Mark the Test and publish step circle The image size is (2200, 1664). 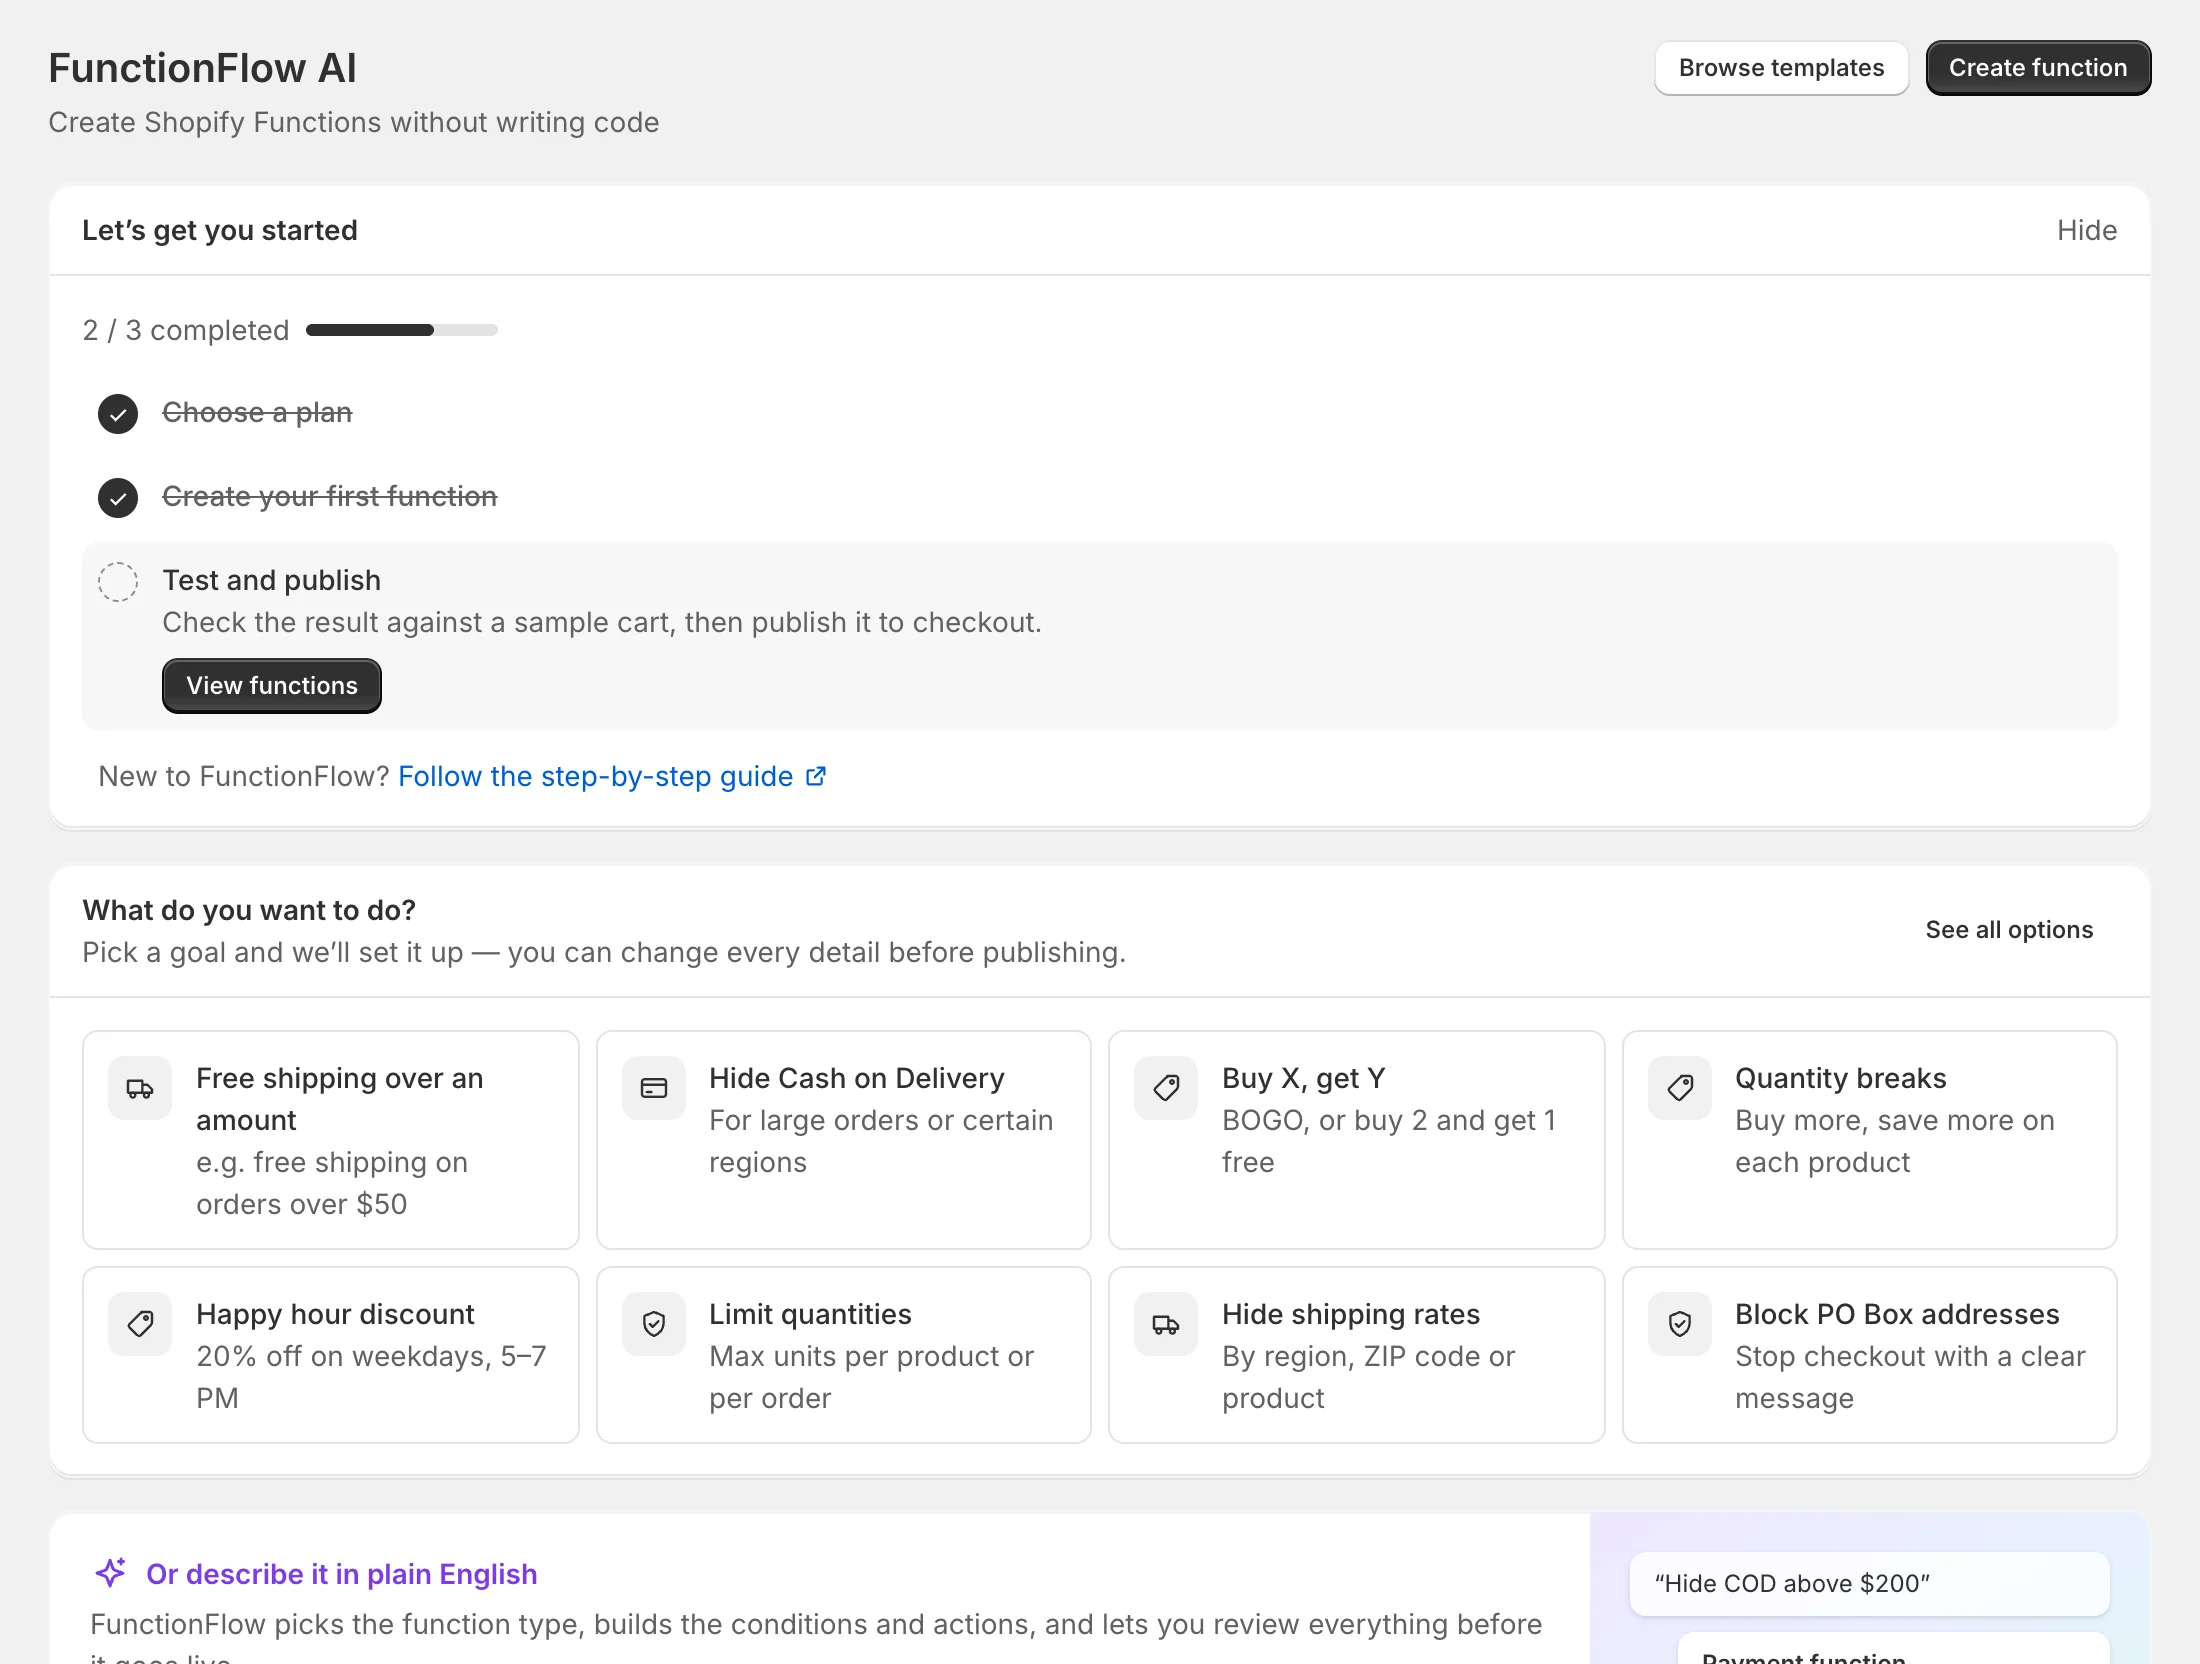118,582
